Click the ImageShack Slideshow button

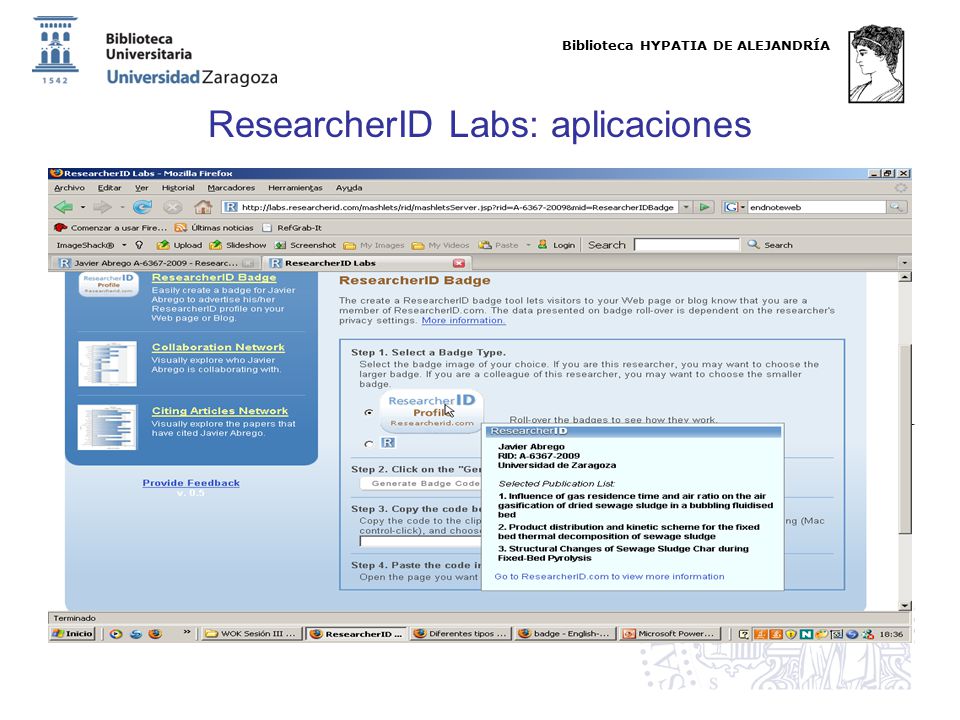[x=238, y=245]
